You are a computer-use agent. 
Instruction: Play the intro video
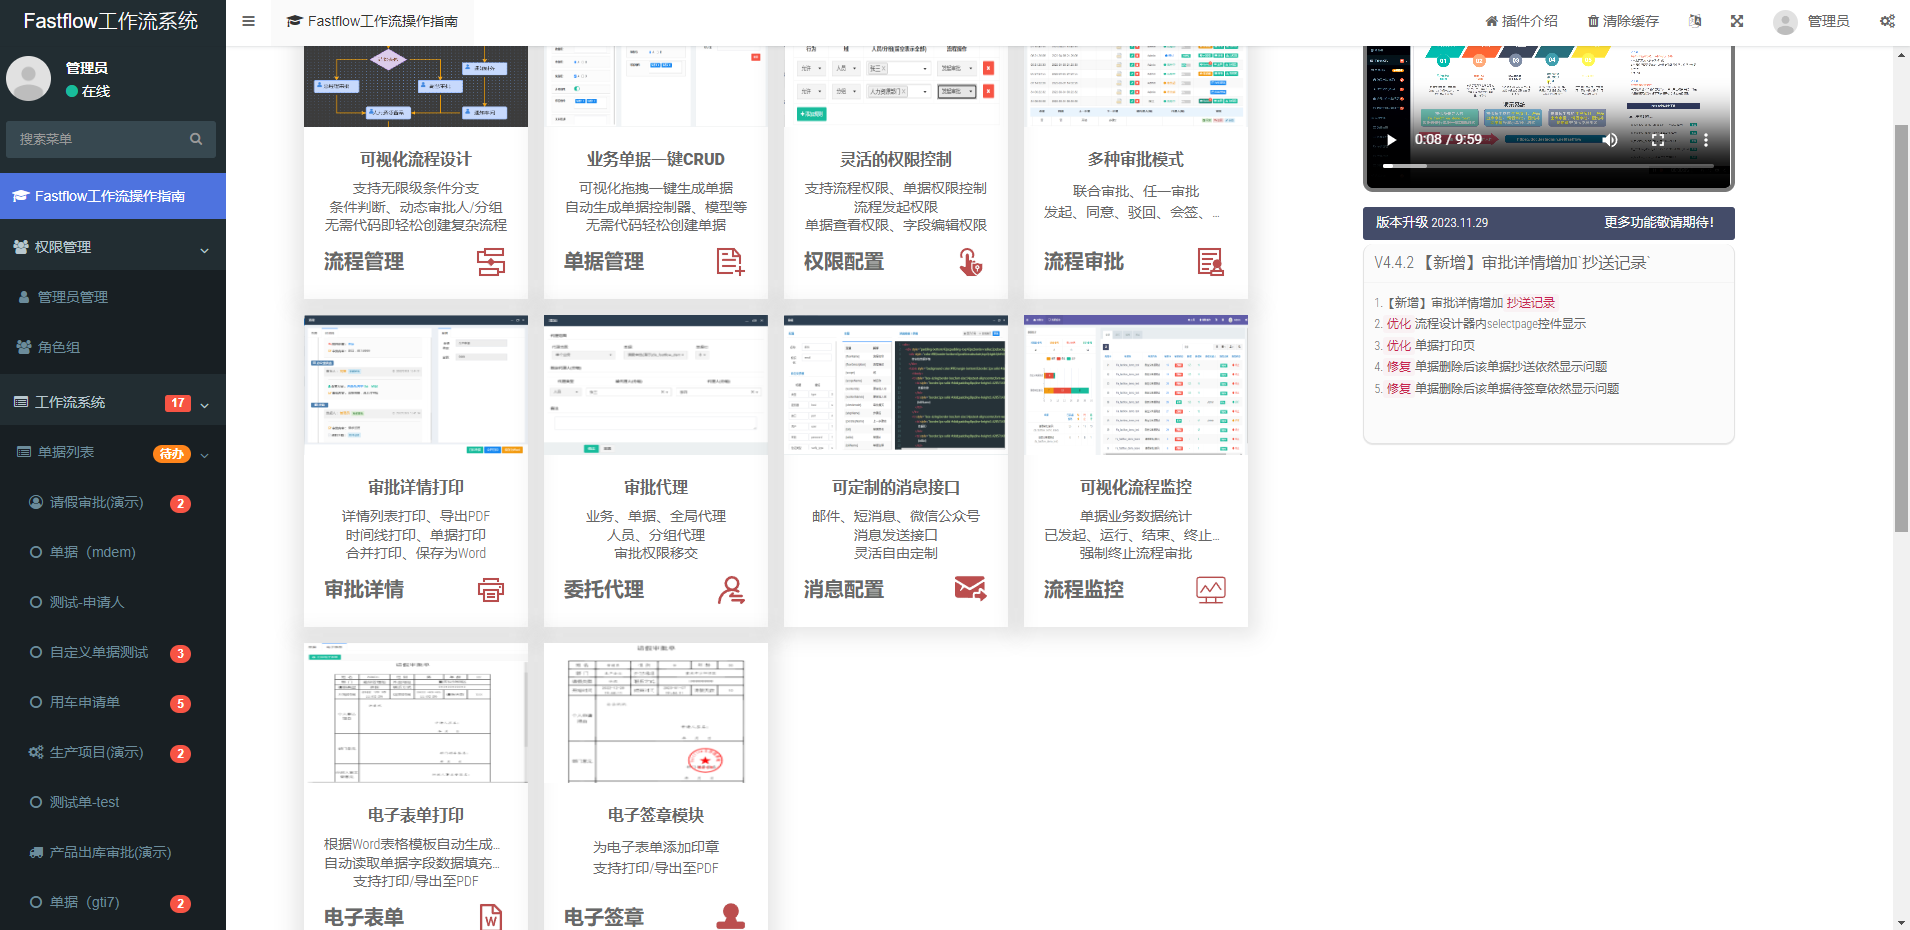click(1391, 140)
